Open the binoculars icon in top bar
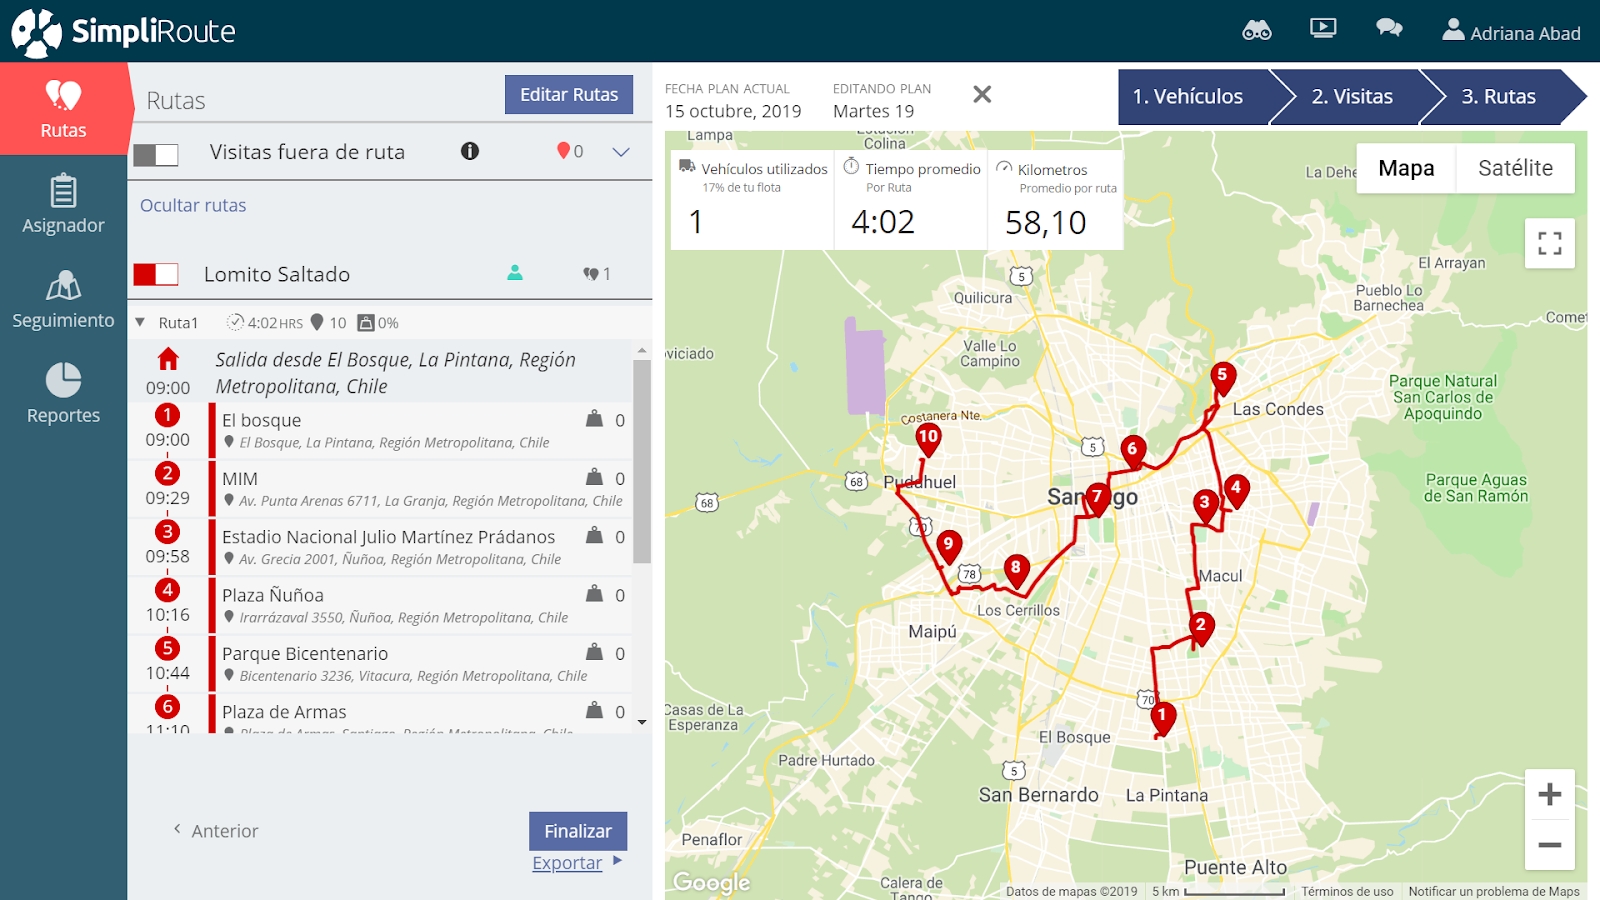This screenshot has height=900, width=1600. pyautogui.click(x=1256, y=30)
